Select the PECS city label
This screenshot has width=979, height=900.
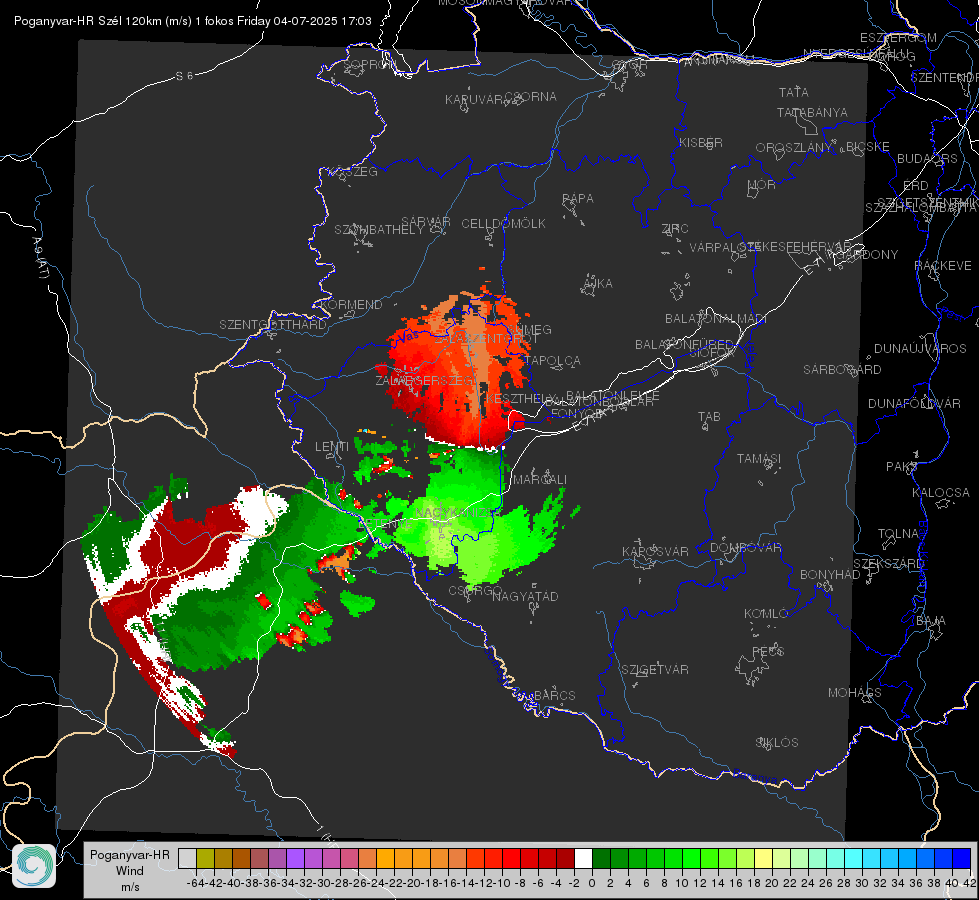(x=768, y=651)
